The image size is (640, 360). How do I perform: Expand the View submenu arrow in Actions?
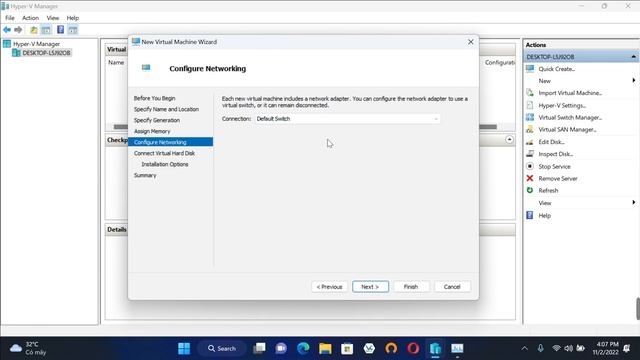(x=633, y=202)
